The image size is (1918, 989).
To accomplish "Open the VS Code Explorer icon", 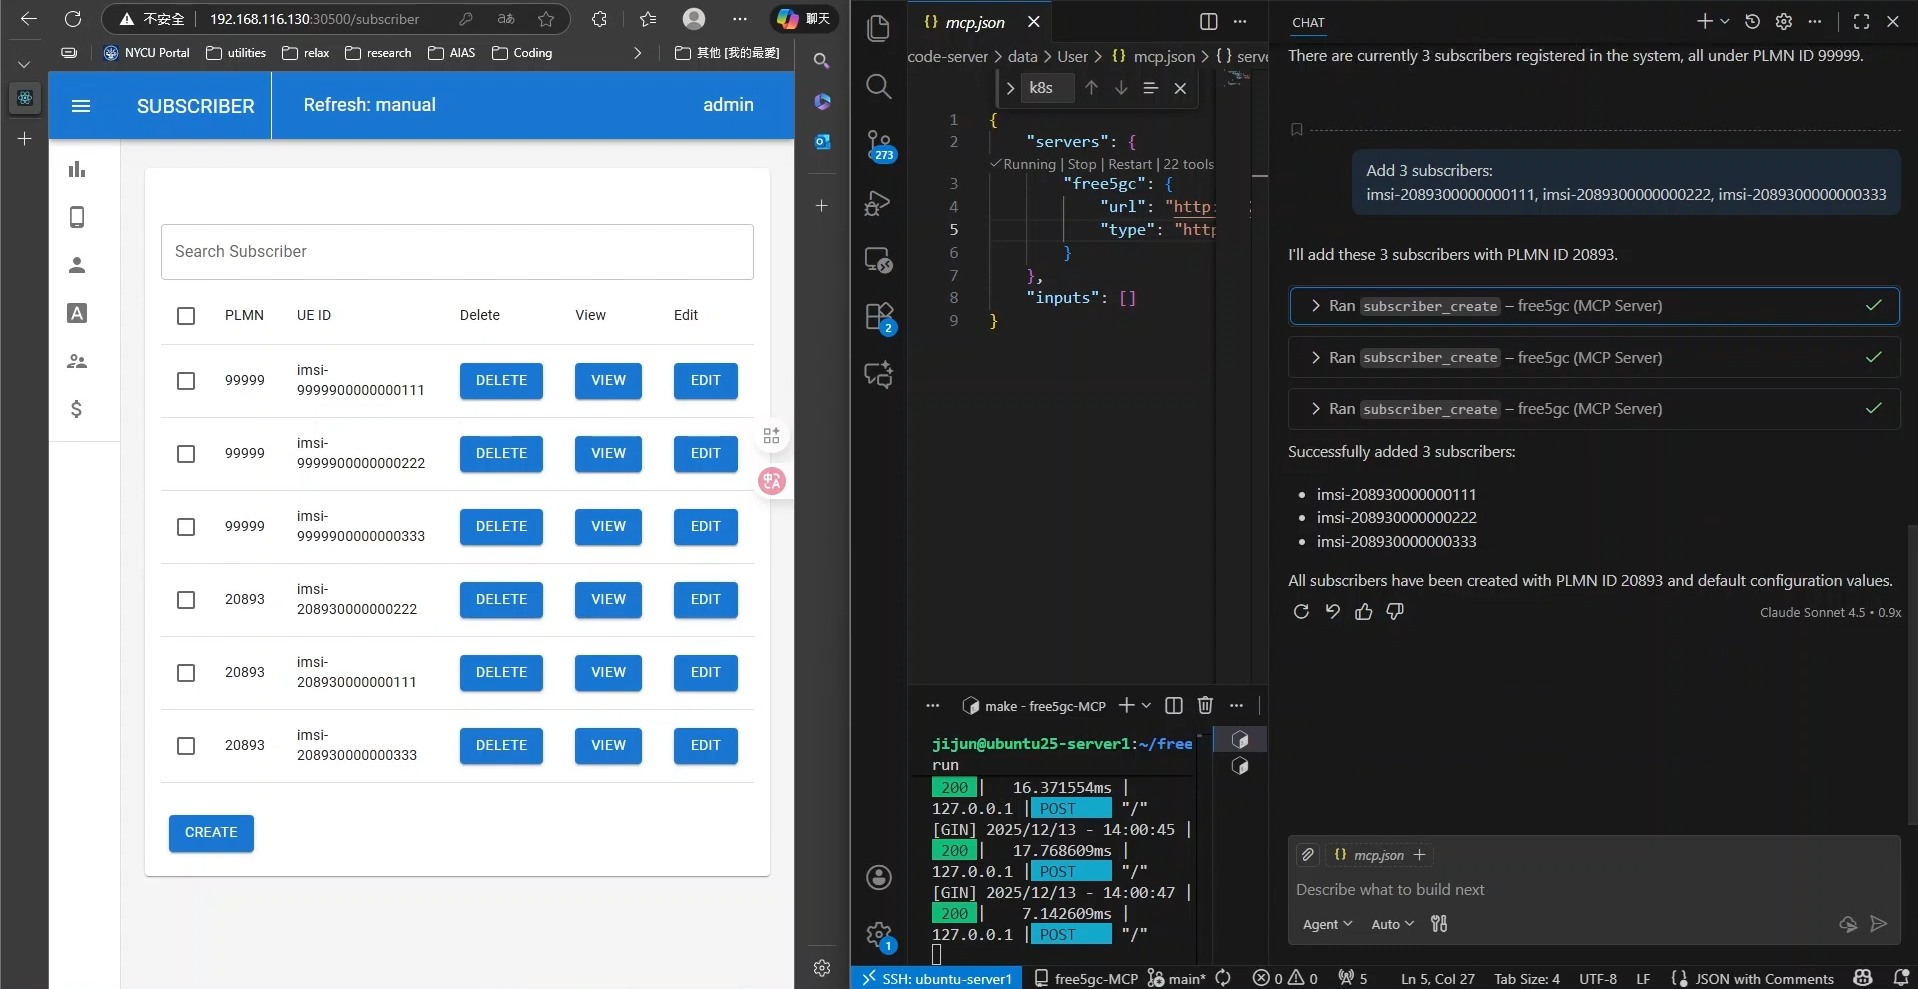I will tap(878, 29).
